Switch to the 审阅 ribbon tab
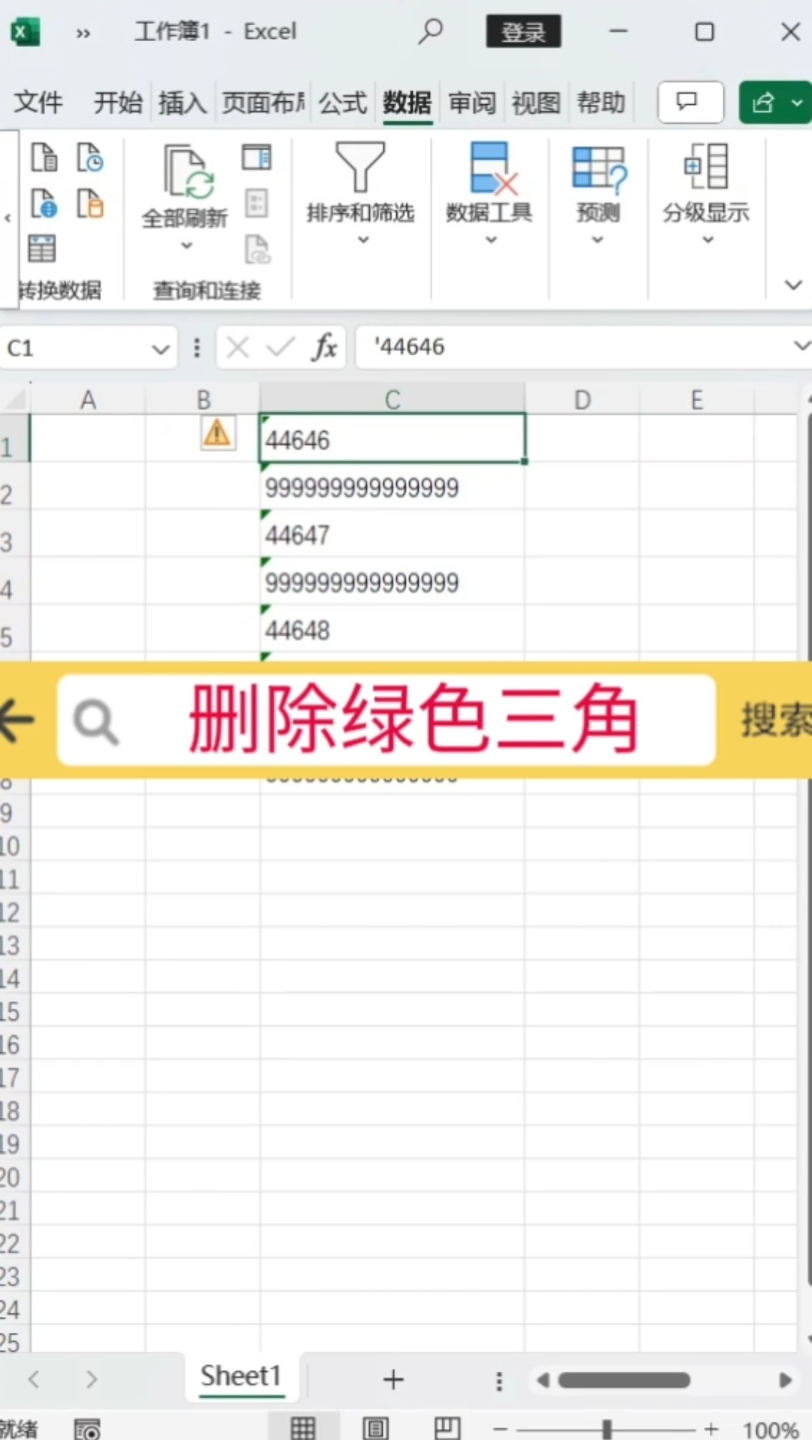The height and width of the screenshot is (1440, 812). pyautogui.click(x=471, y=102)
